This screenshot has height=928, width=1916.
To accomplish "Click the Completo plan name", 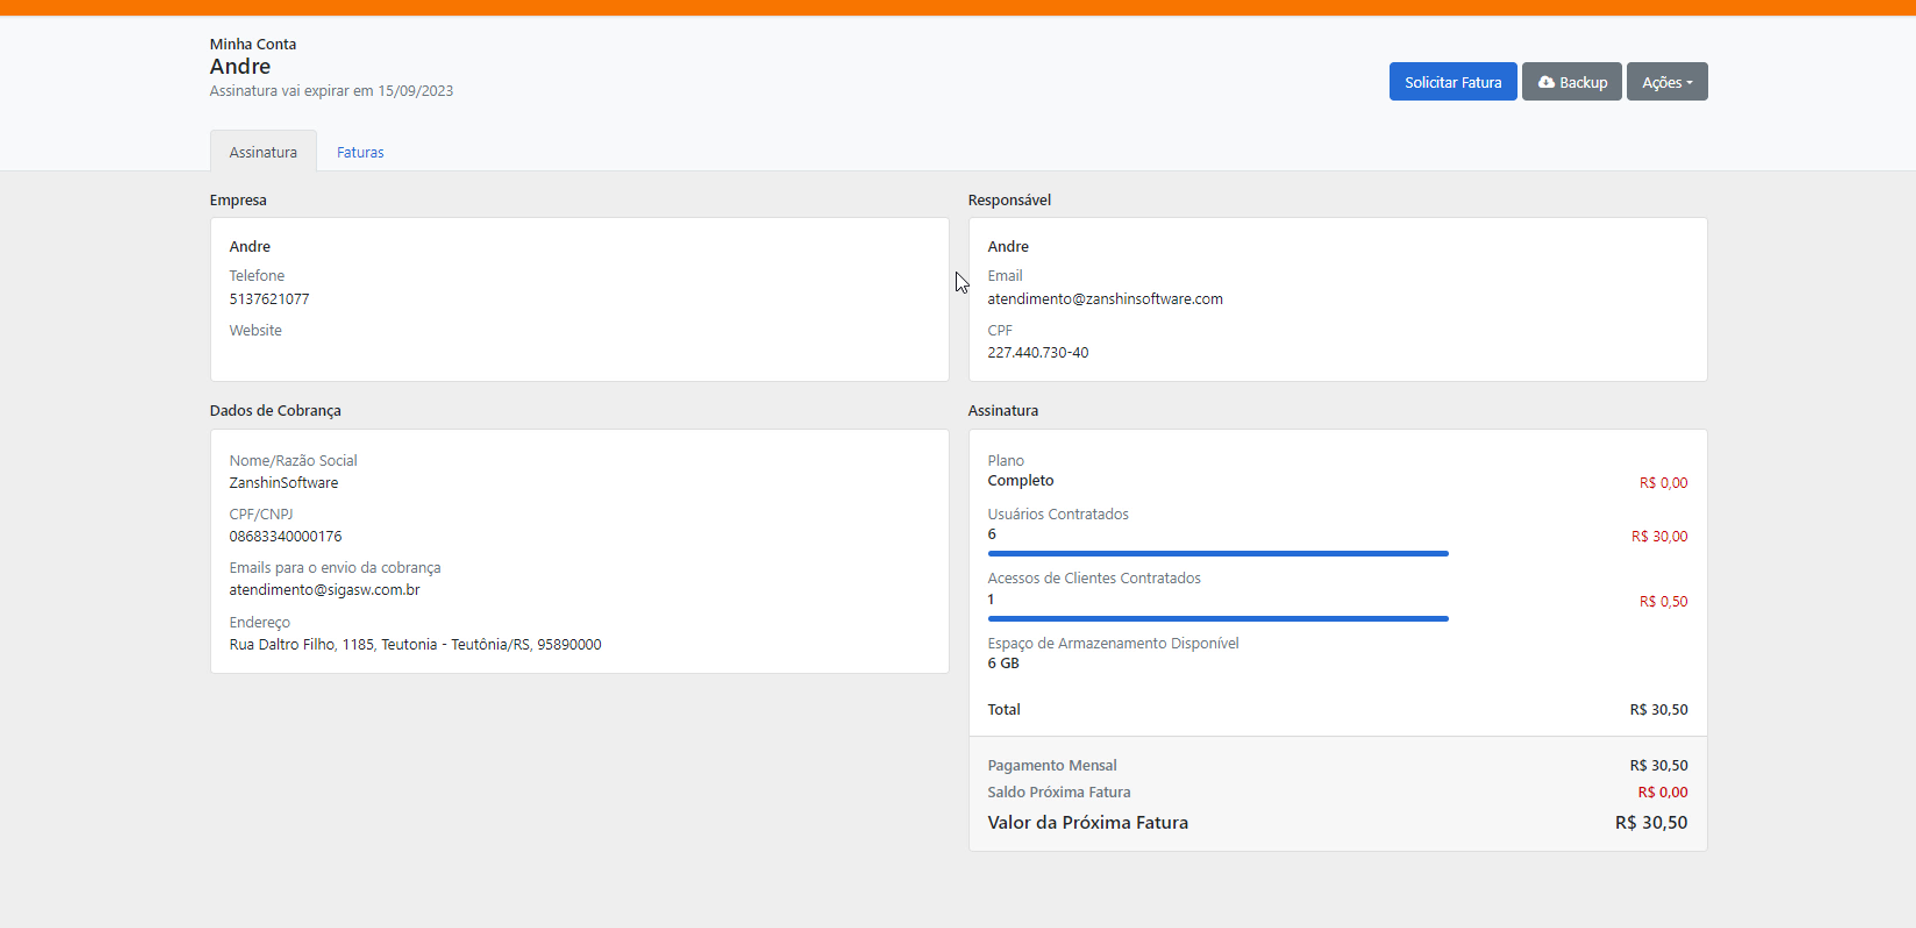I will [1020, 481].
